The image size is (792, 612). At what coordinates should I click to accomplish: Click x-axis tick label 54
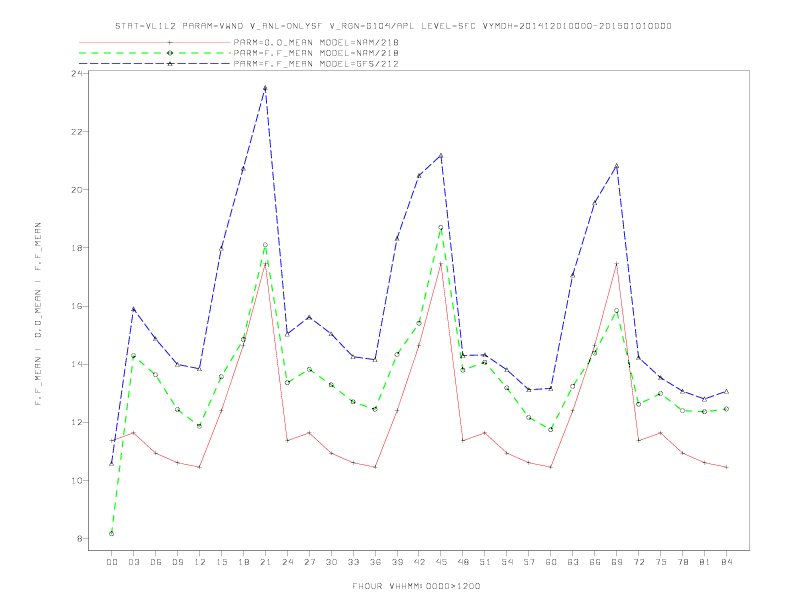[x=507, y=562]
